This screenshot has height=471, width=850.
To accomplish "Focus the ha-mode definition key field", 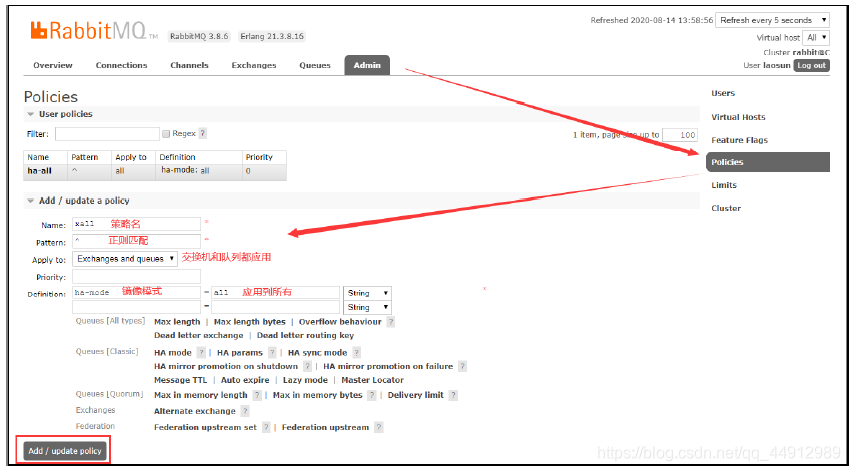I will (x=137, y=293).
